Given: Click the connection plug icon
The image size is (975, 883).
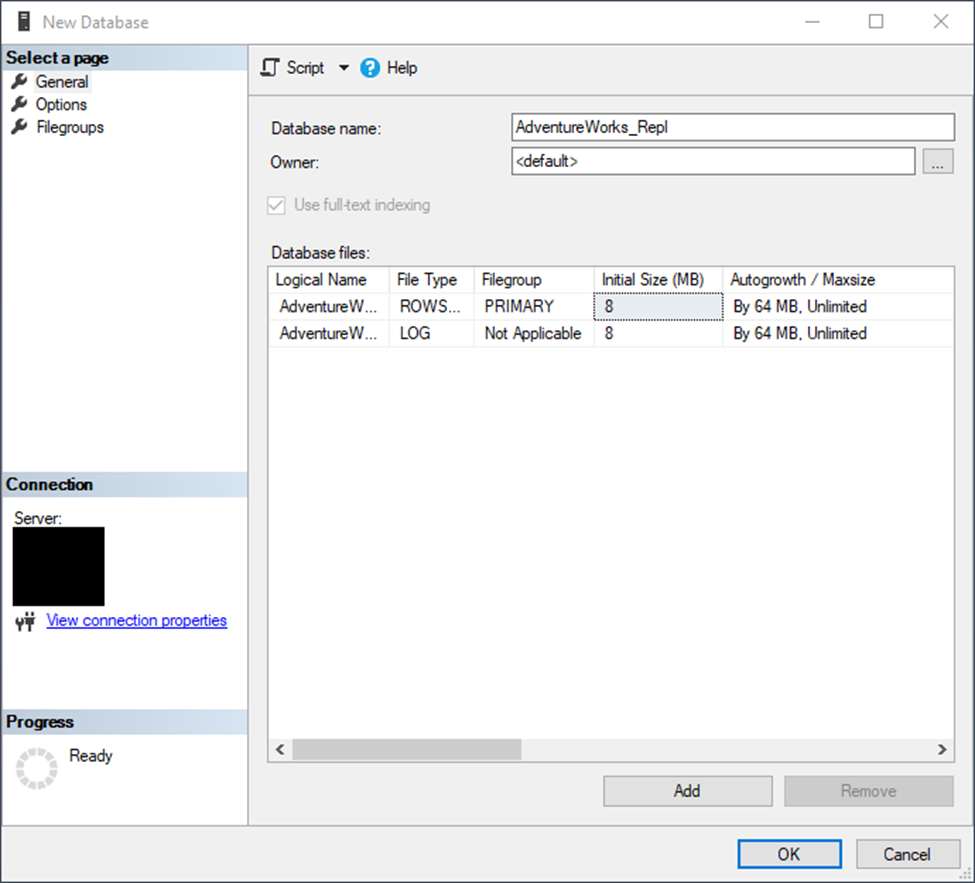Looking at the screenshot, I should tap(25, 621).
